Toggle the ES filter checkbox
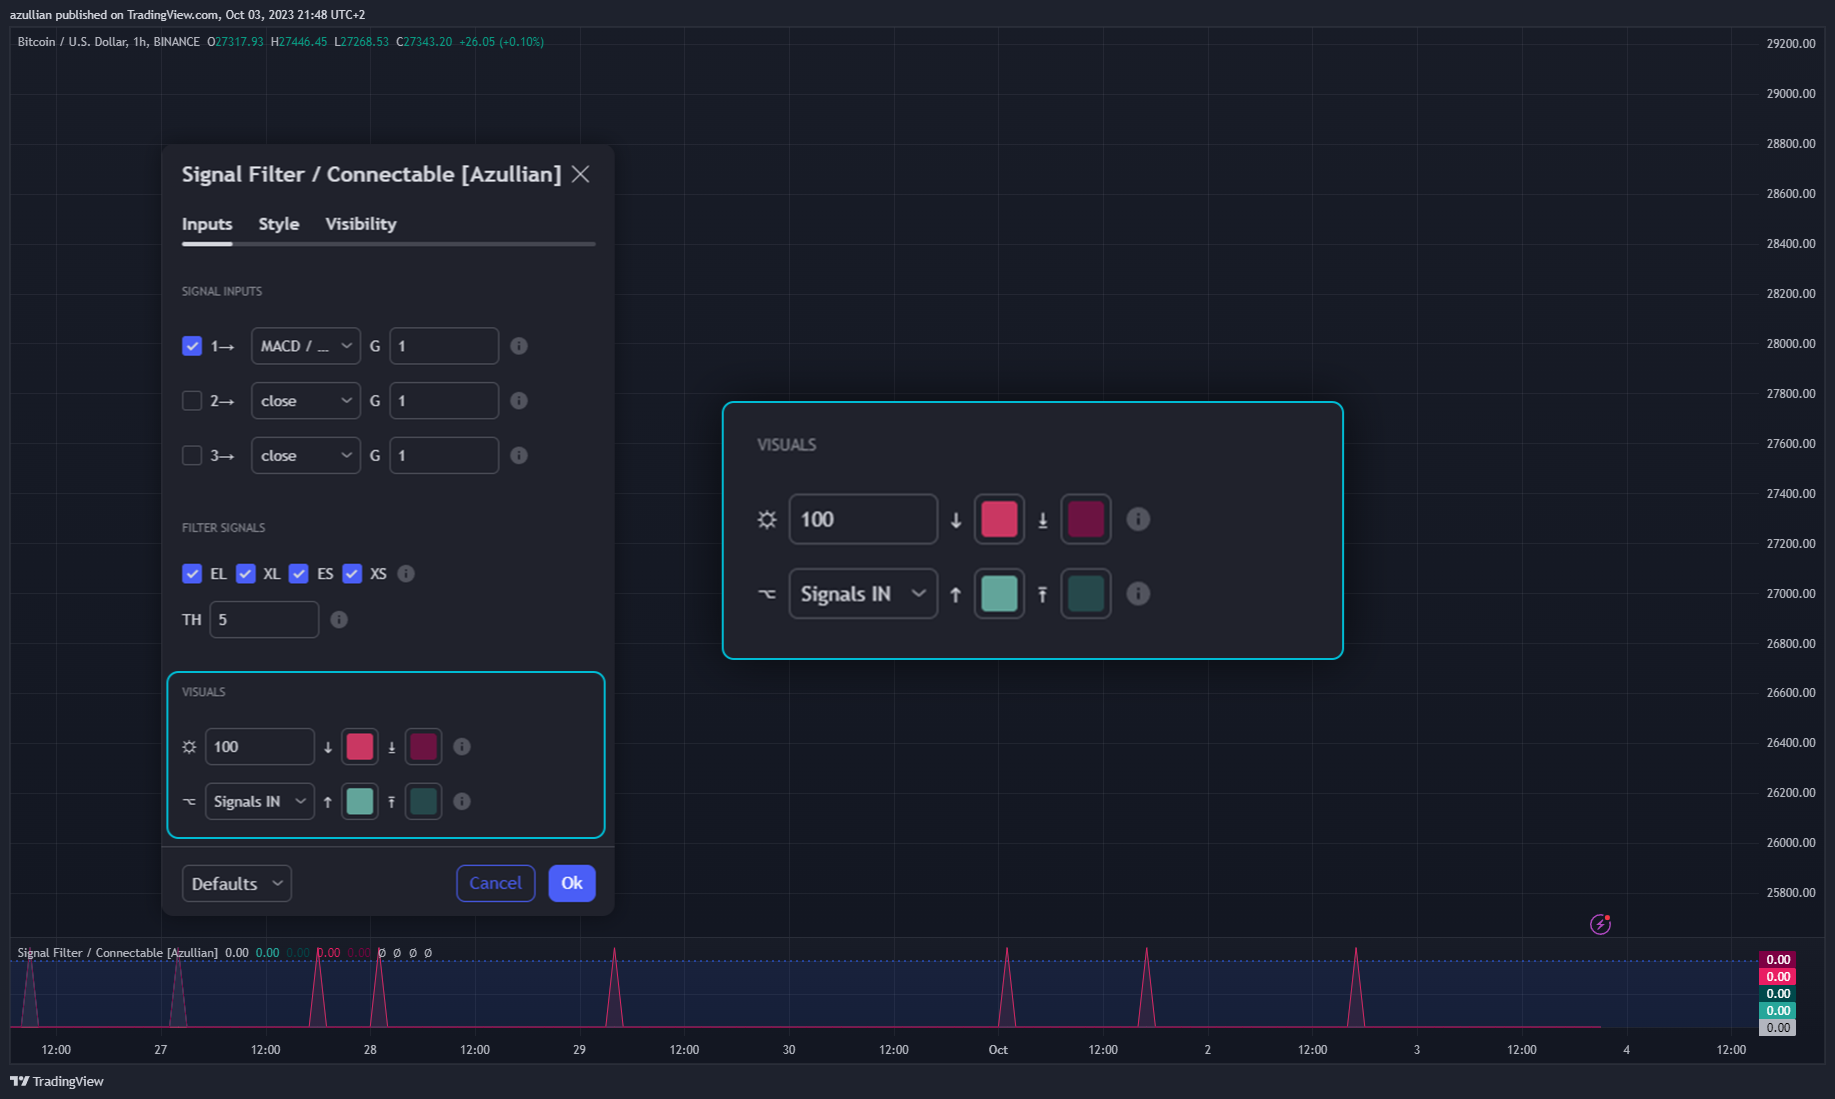The height and width of the screenshot is (1099, 1835). pyautogui.click(x=299, y=574)
